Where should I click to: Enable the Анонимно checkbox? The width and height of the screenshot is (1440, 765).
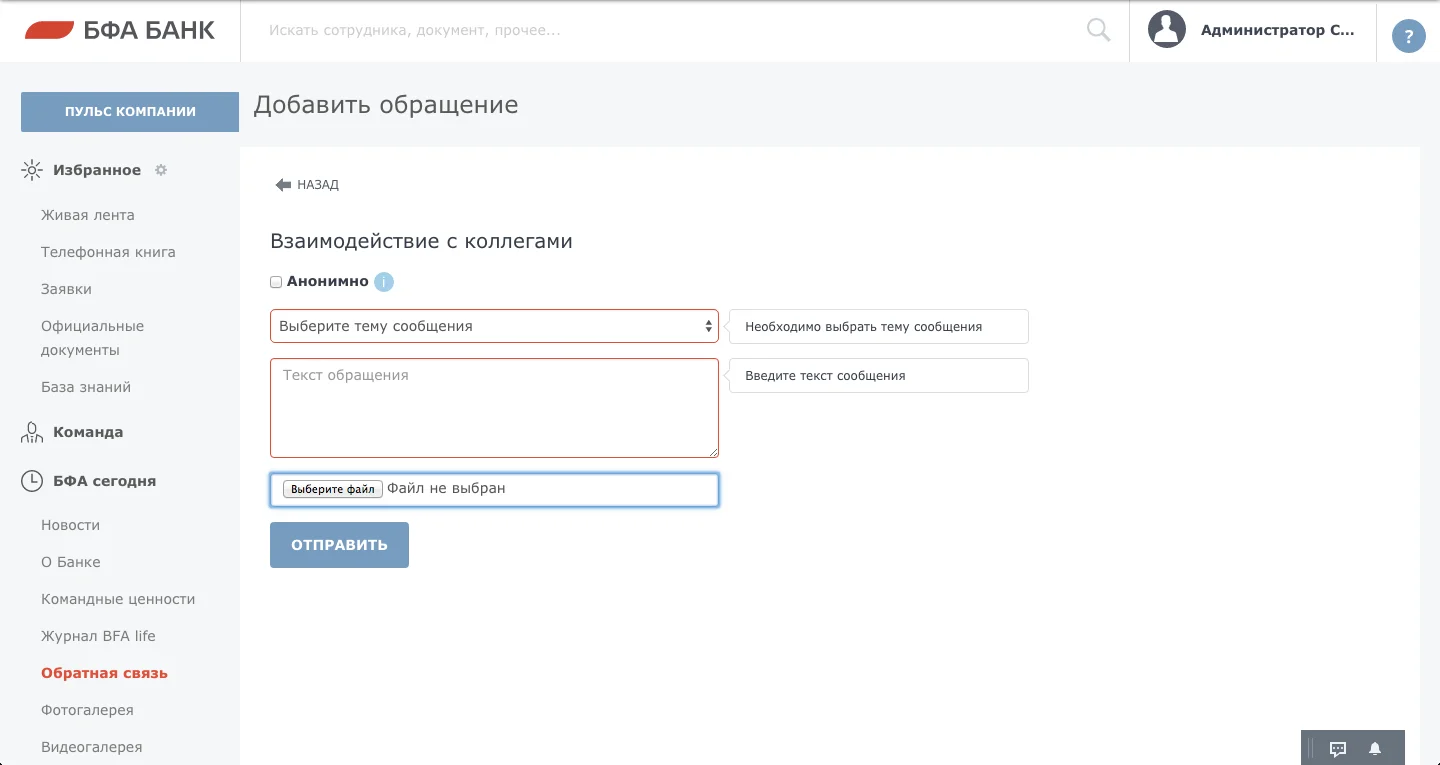coord(277,282)
